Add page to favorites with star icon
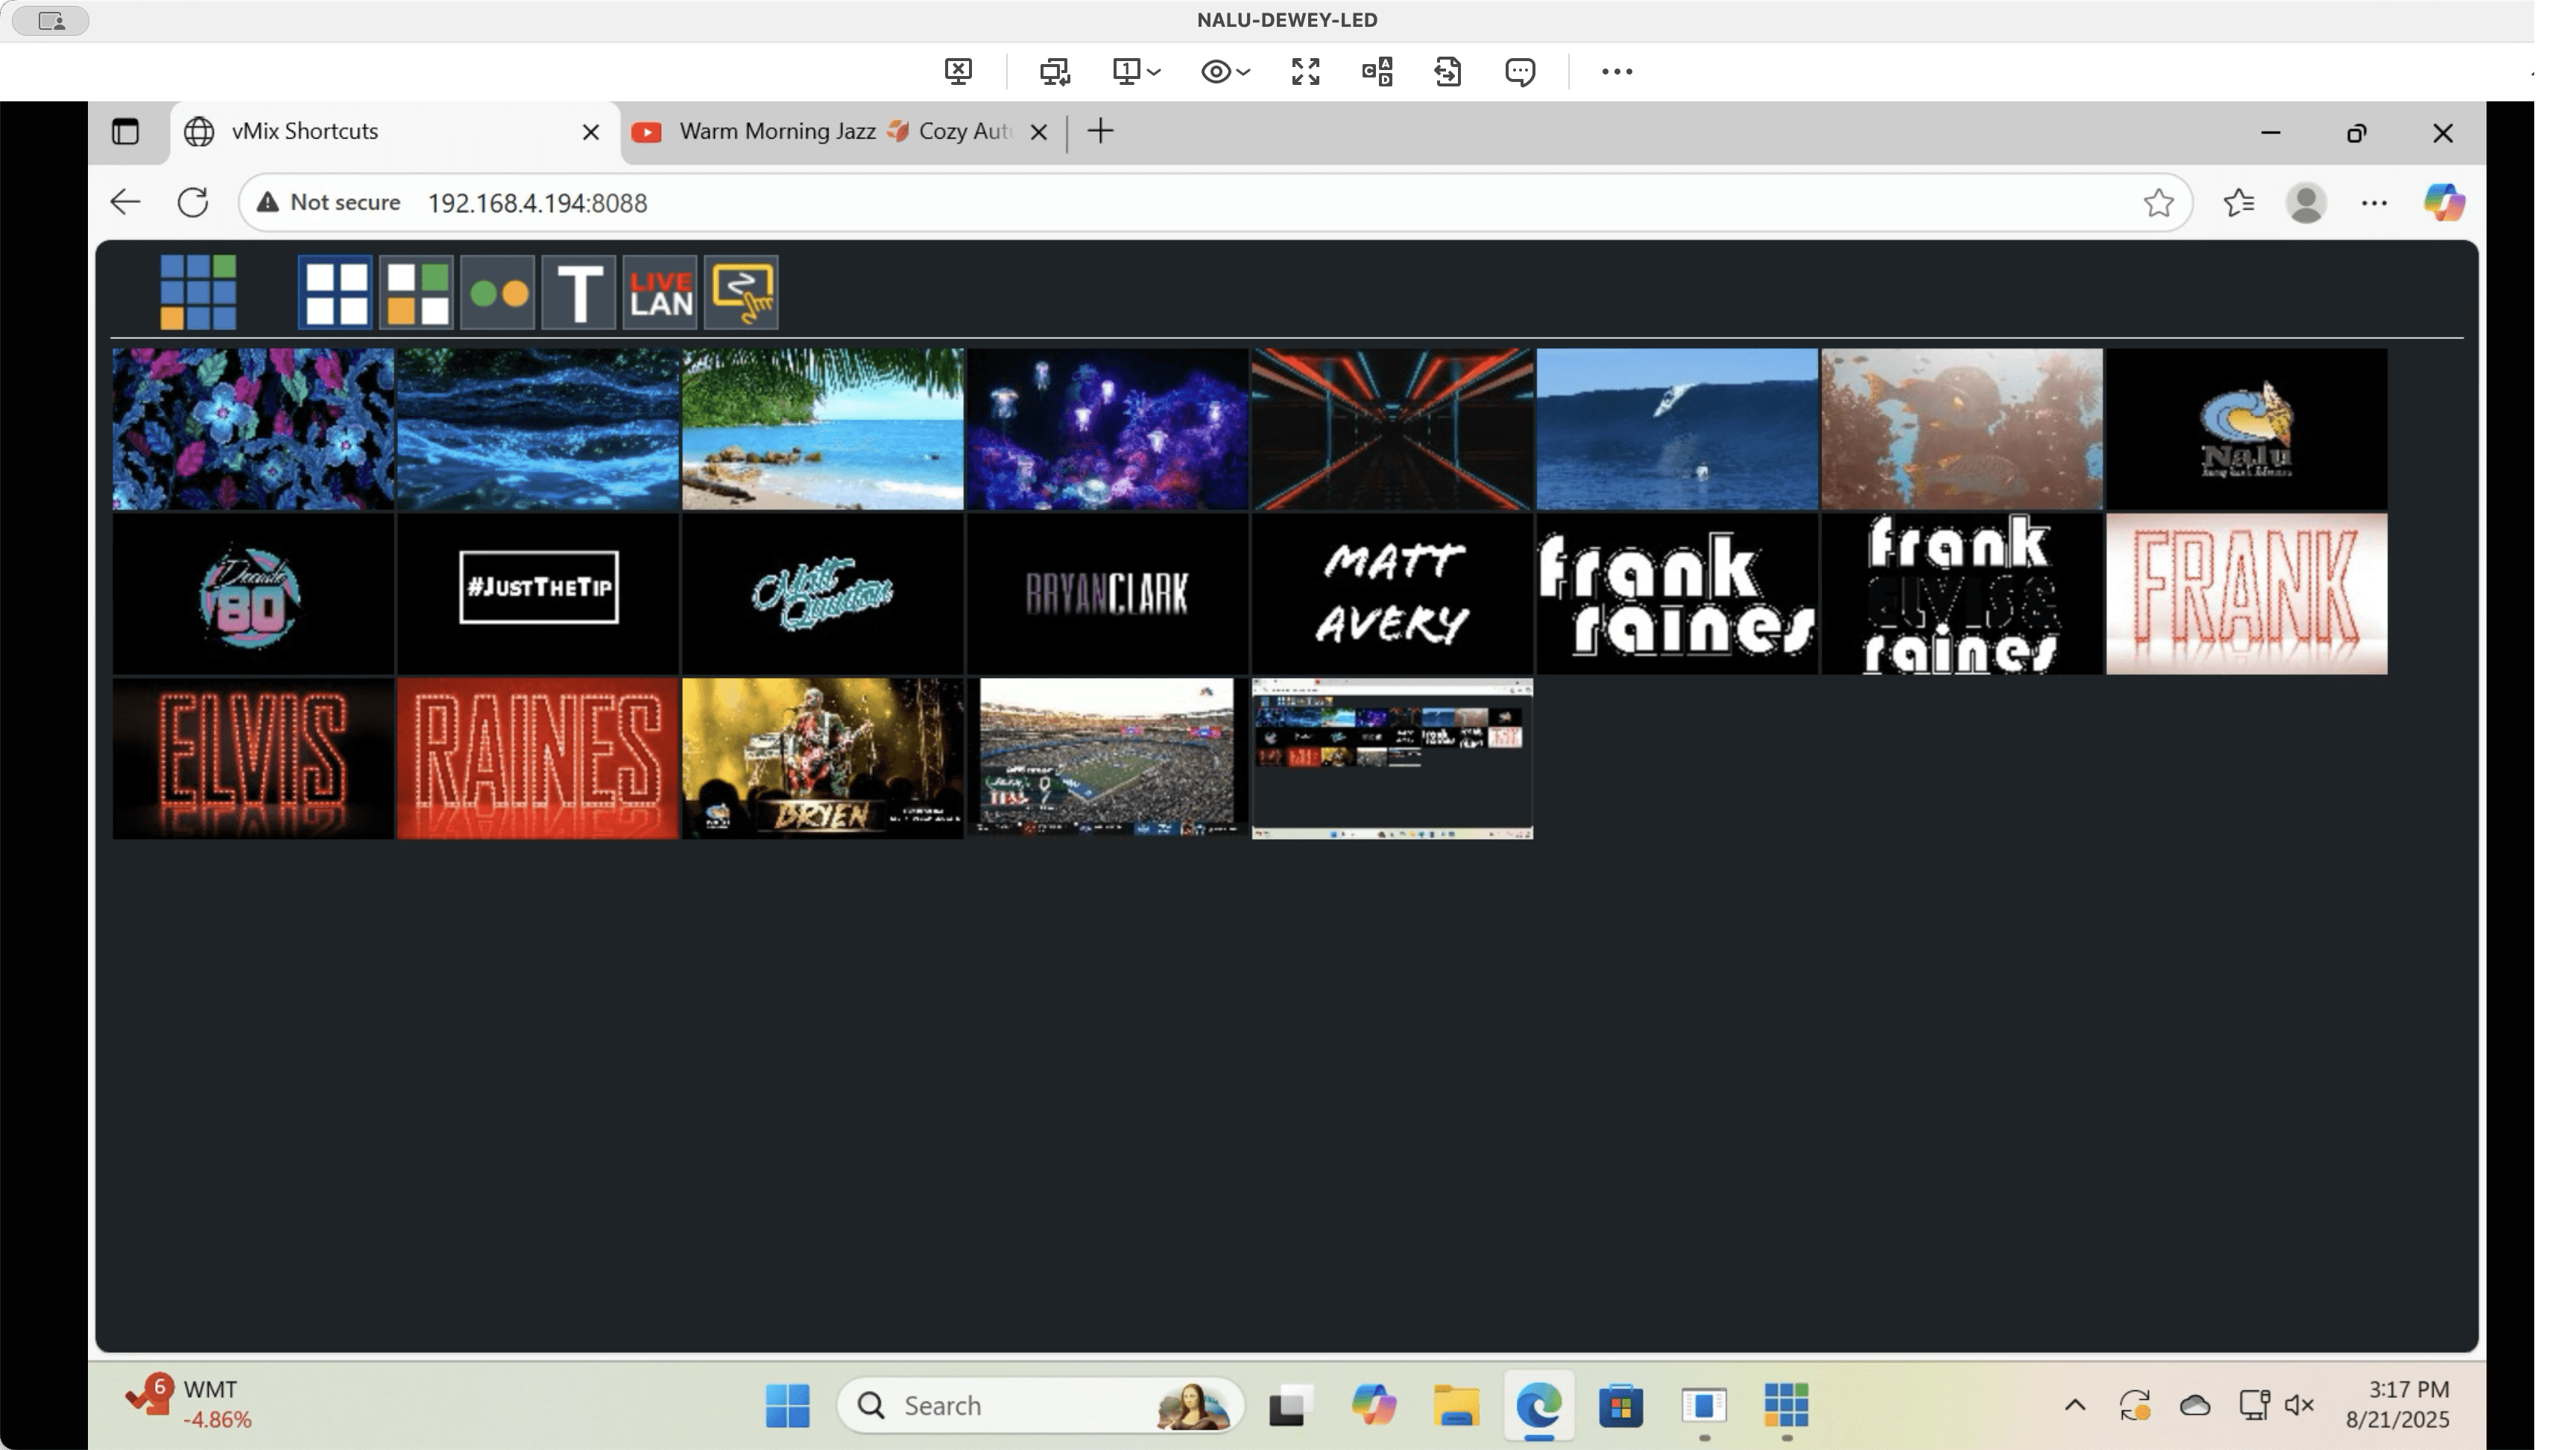Screen dimensions: 2576x1450 (x=2159, y=203)
